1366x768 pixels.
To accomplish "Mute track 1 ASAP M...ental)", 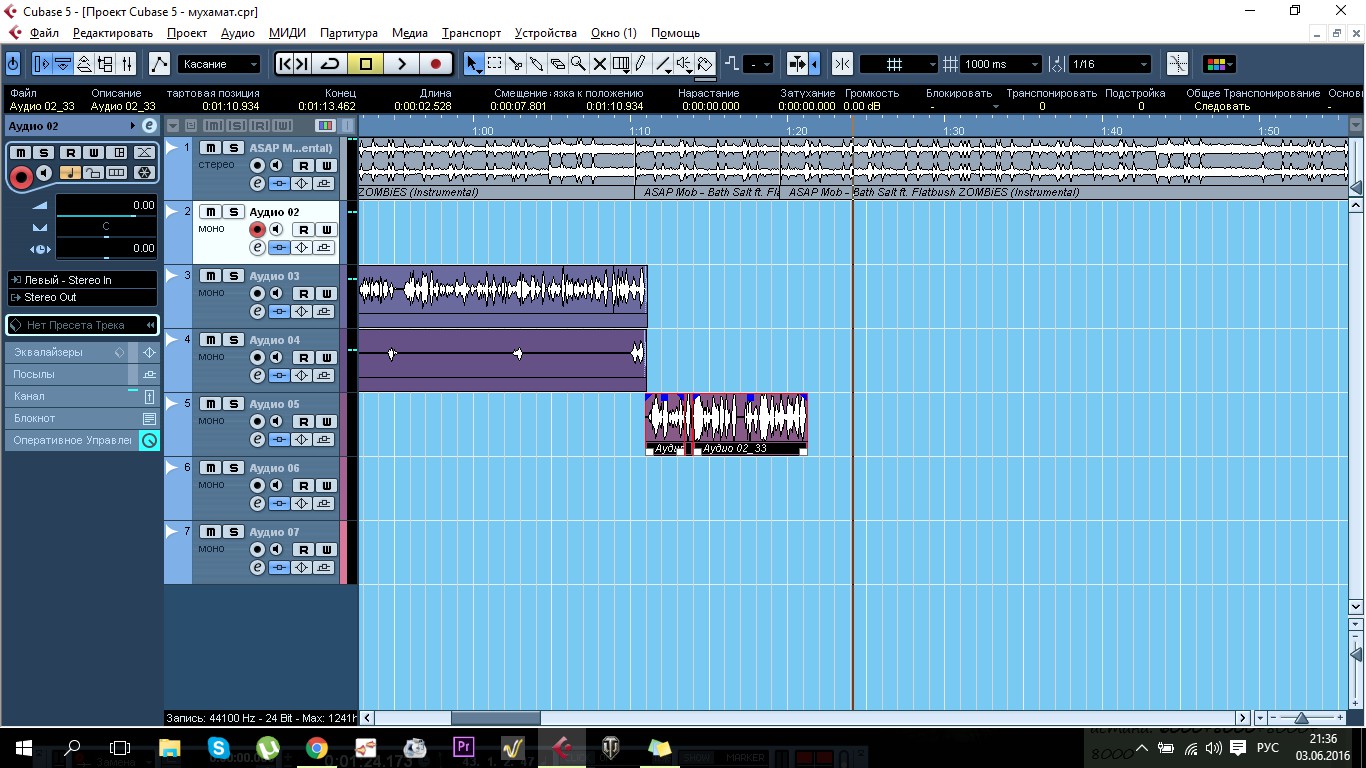I will [x=209, y=148].
